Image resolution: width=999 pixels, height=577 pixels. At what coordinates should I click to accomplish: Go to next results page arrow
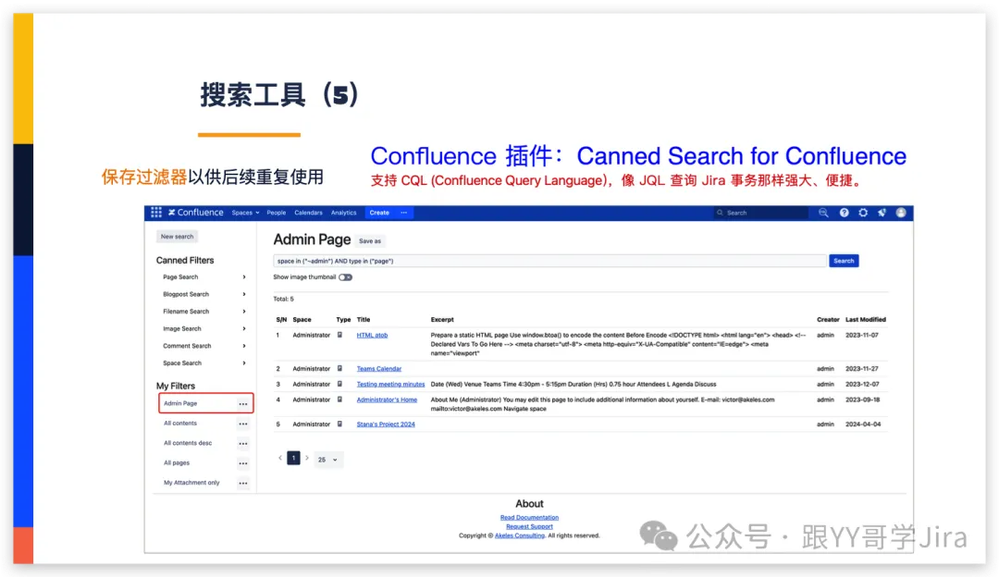(x=307, y=459)
